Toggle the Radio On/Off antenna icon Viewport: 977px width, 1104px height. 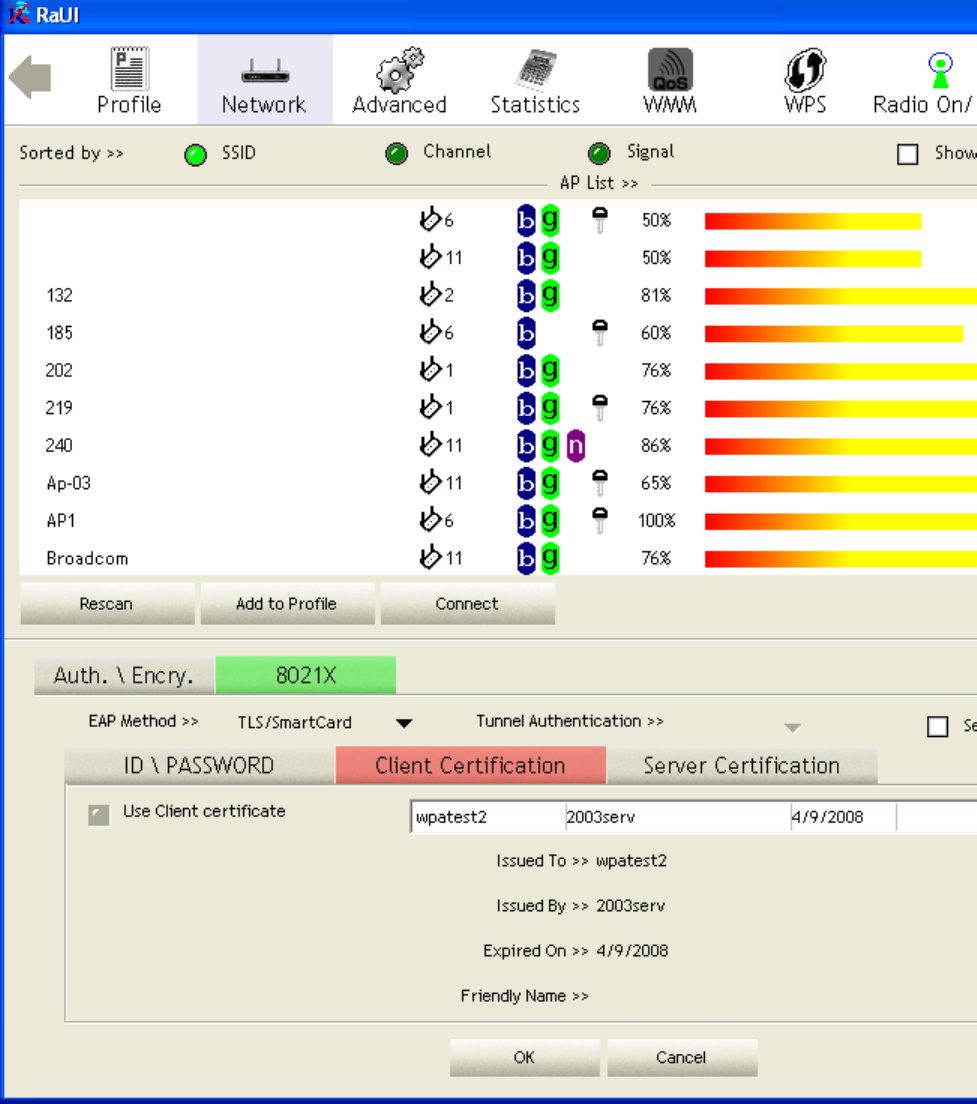click(x=939, y=70)
